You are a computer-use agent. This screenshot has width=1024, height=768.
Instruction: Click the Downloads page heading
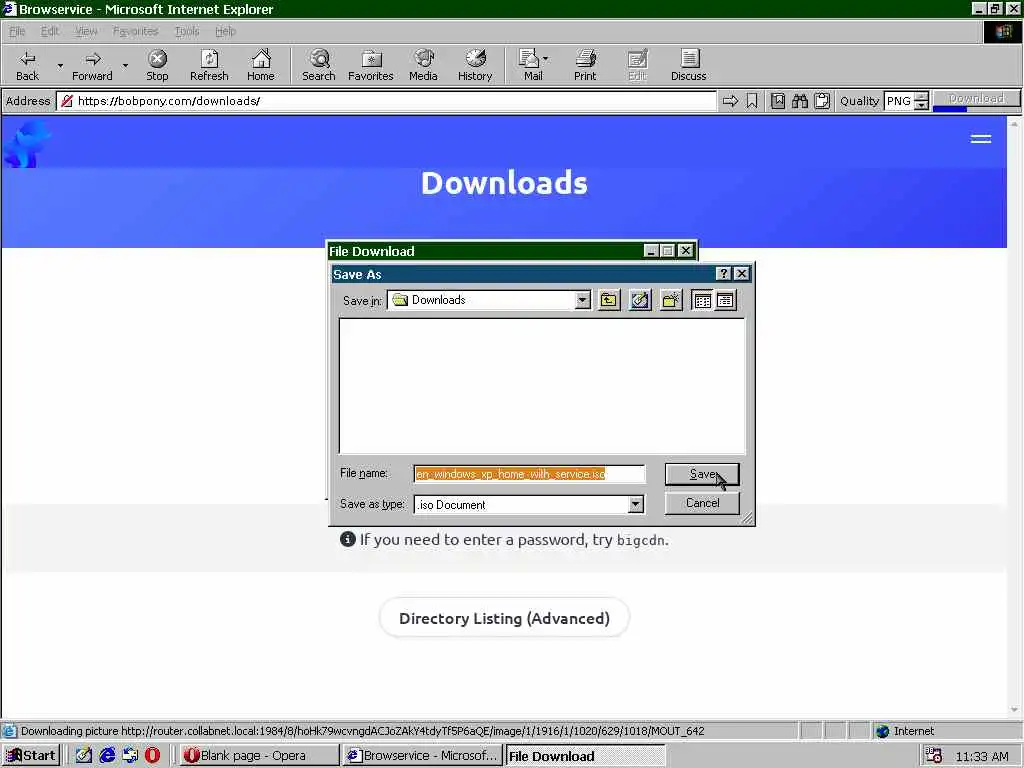pos(504,183)
